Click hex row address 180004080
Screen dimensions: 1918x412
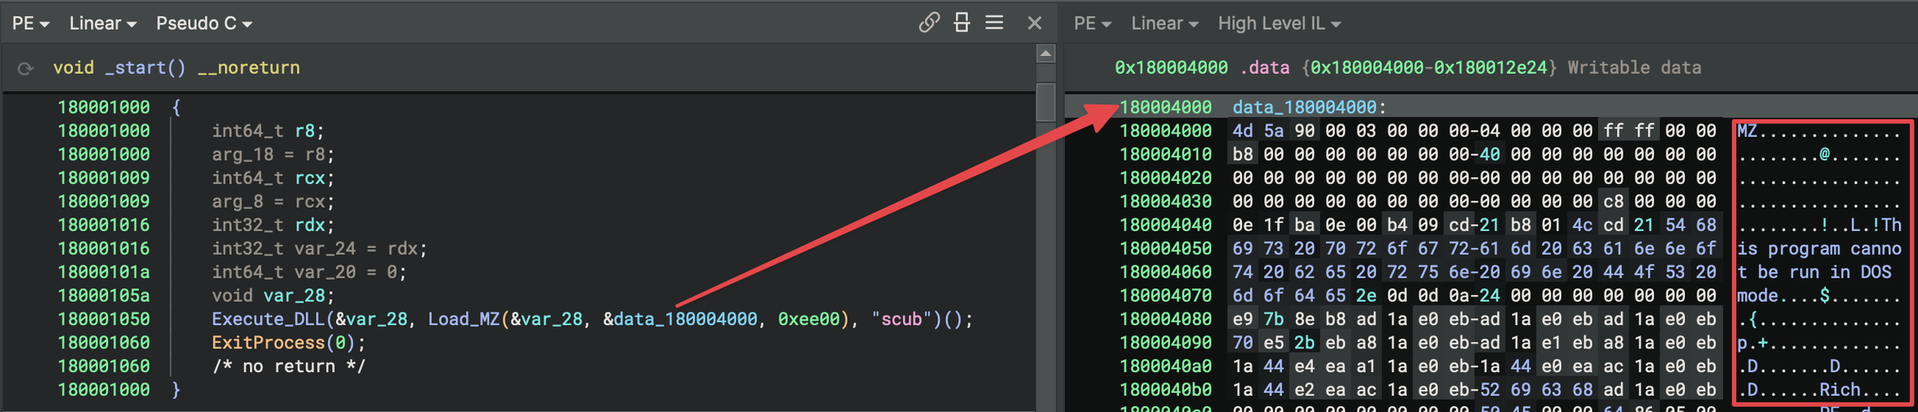(x=1165, y=319)
